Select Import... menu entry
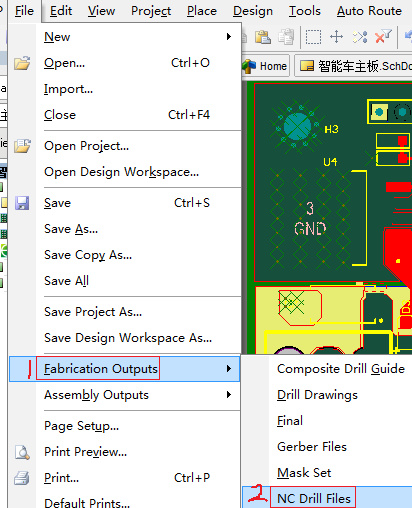Viewport: 412px width, 508px height. pos(125,89)
